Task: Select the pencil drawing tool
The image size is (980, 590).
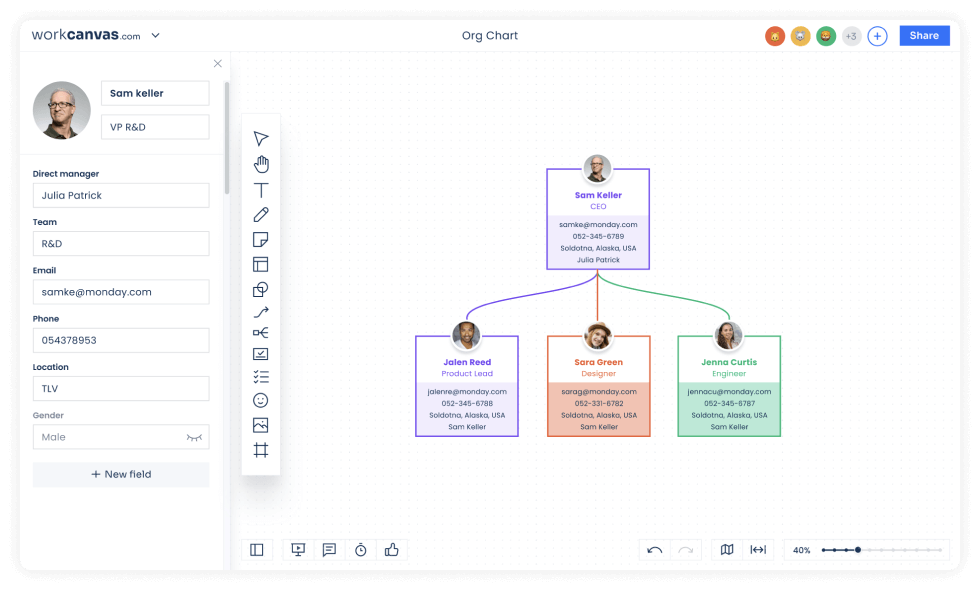Action: (261, 214)
